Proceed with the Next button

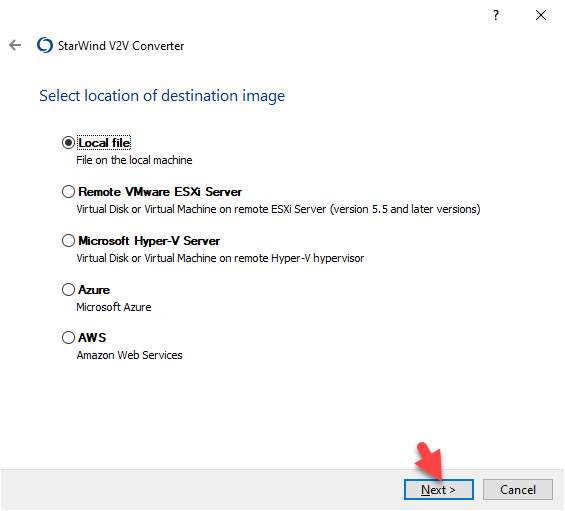(x=439, y=490)
